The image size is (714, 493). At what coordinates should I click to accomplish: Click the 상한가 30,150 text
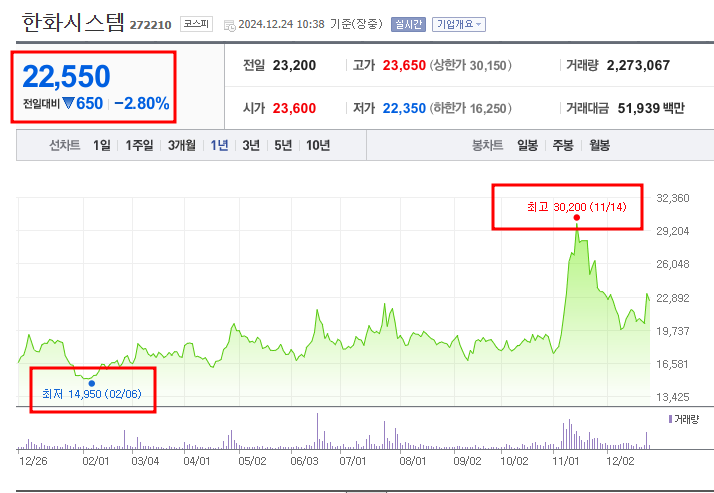coord(471,66)
